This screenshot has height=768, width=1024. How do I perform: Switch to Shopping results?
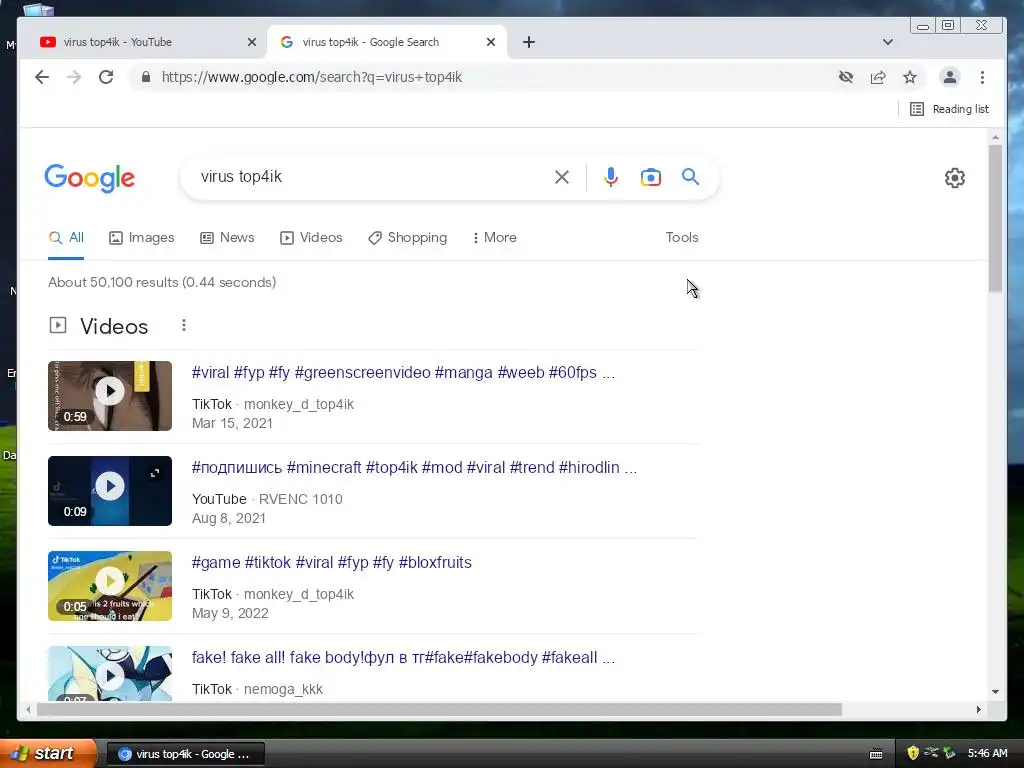click(408, 238)
